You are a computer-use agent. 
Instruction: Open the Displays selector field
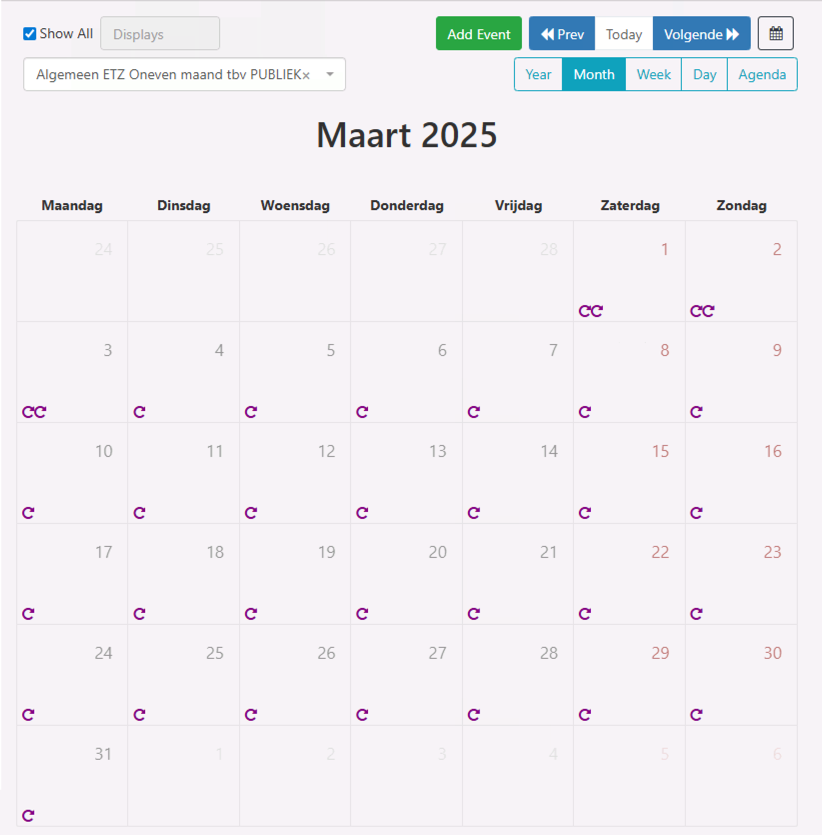coord(160,34)
